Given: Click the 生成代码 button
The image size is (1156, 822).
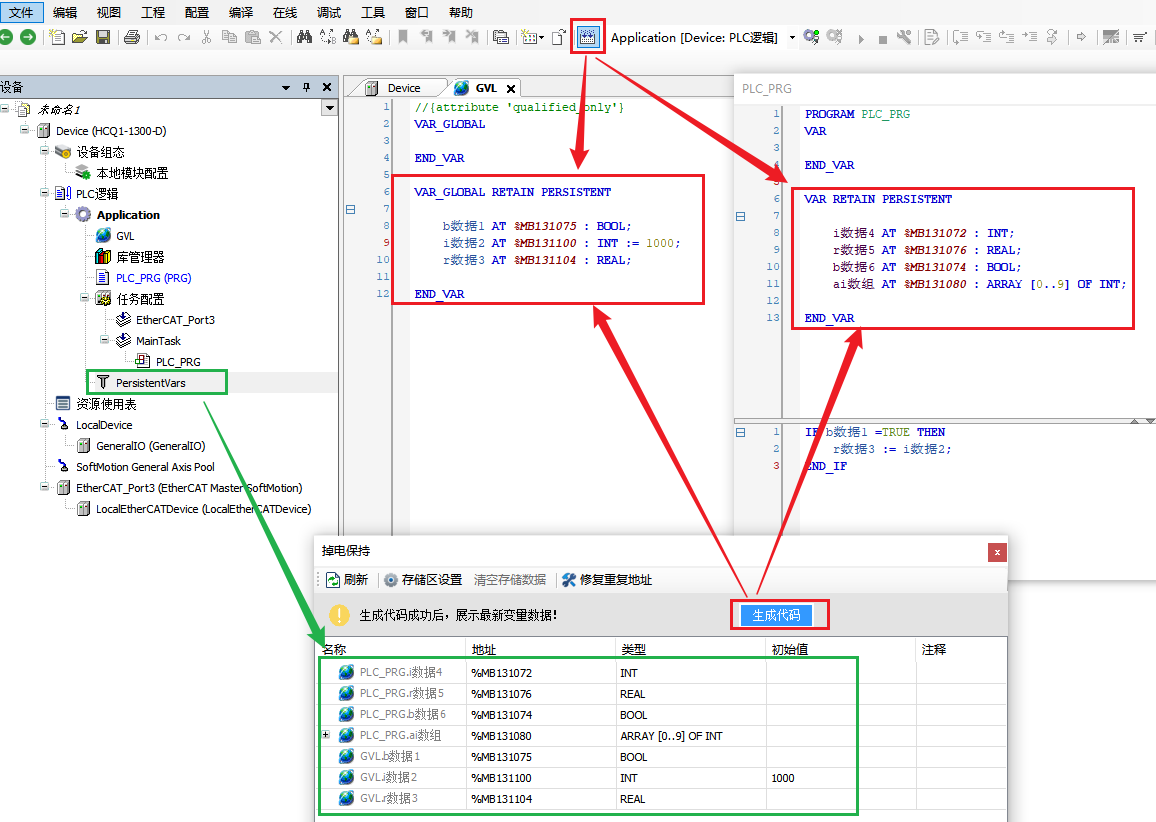Looking at the screenshot, I should click(776, 615).
